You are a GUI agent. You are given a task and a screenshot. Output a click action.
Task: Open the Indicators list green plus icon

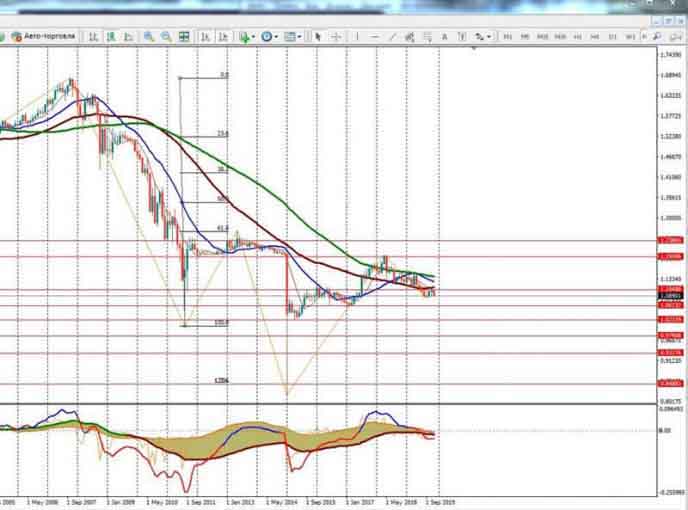[x=244, y=37]
